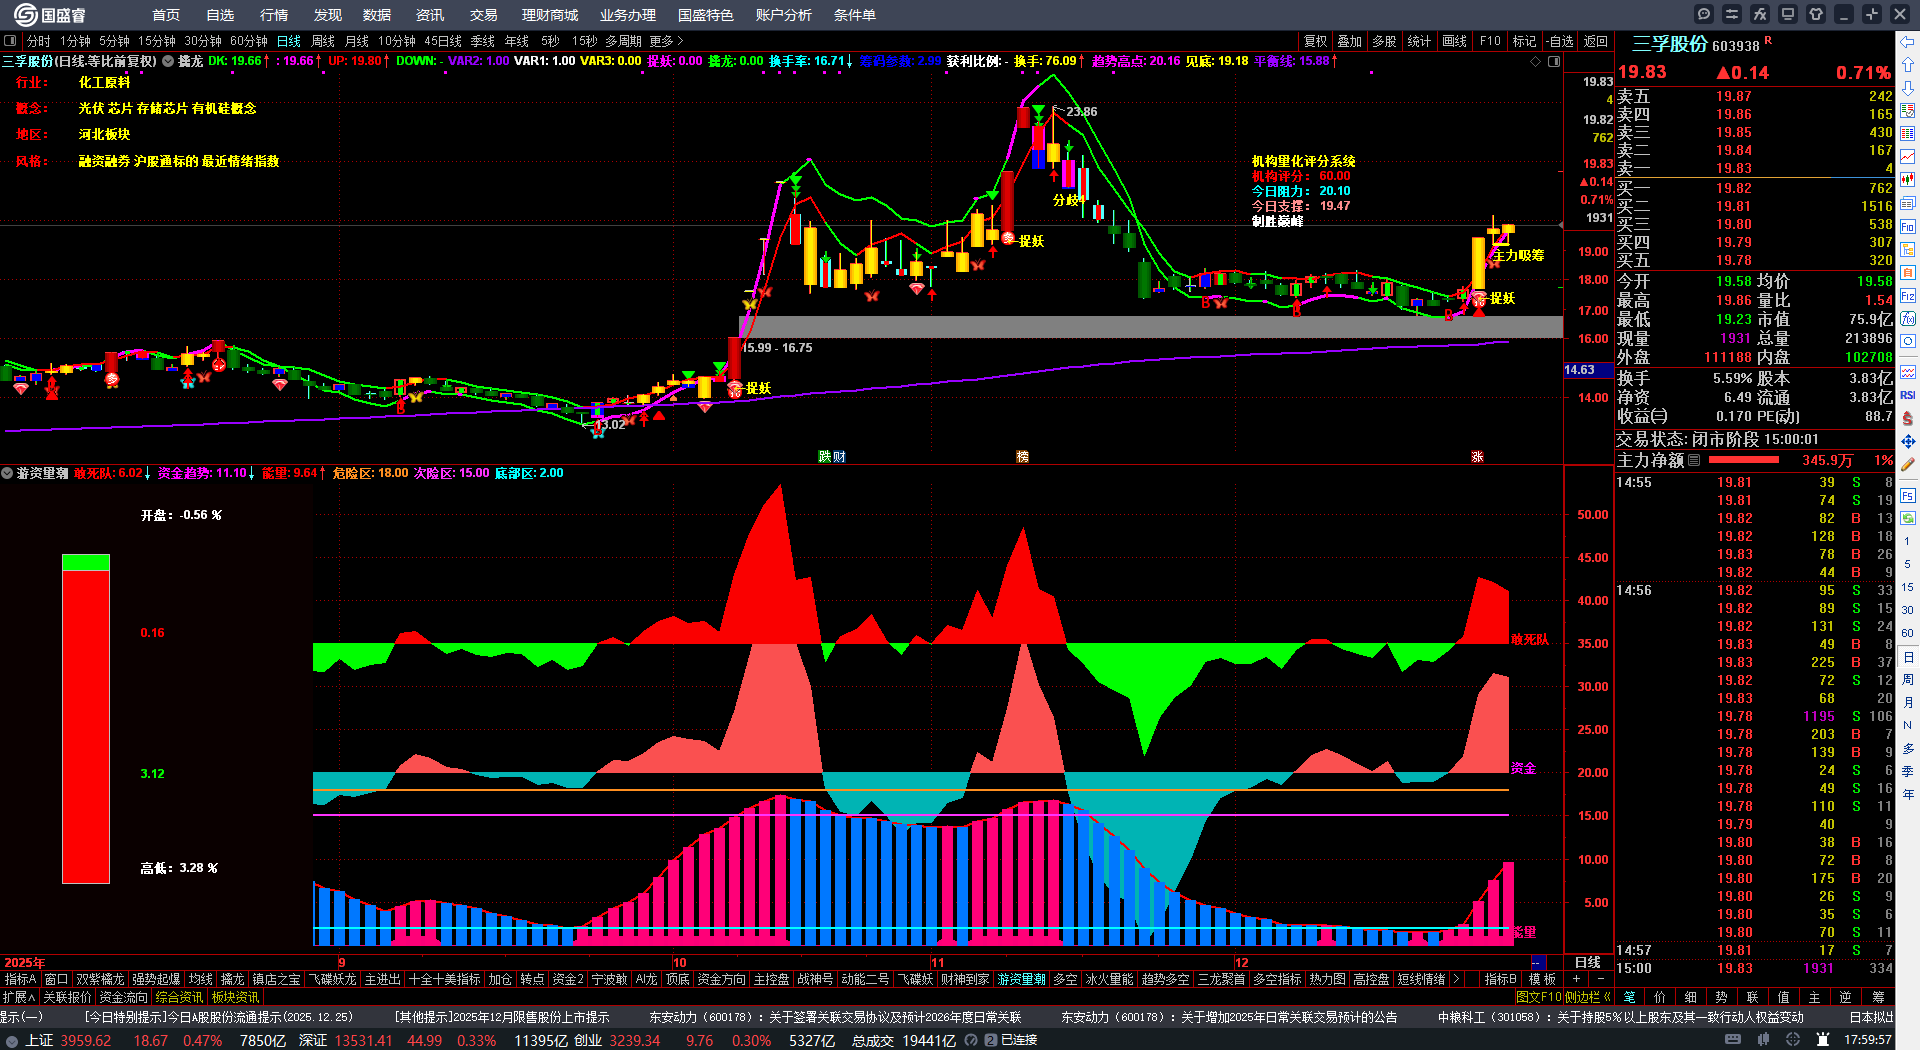Click the green refresh sidebar icon
The image size is (1920, 1050).
1908,518
